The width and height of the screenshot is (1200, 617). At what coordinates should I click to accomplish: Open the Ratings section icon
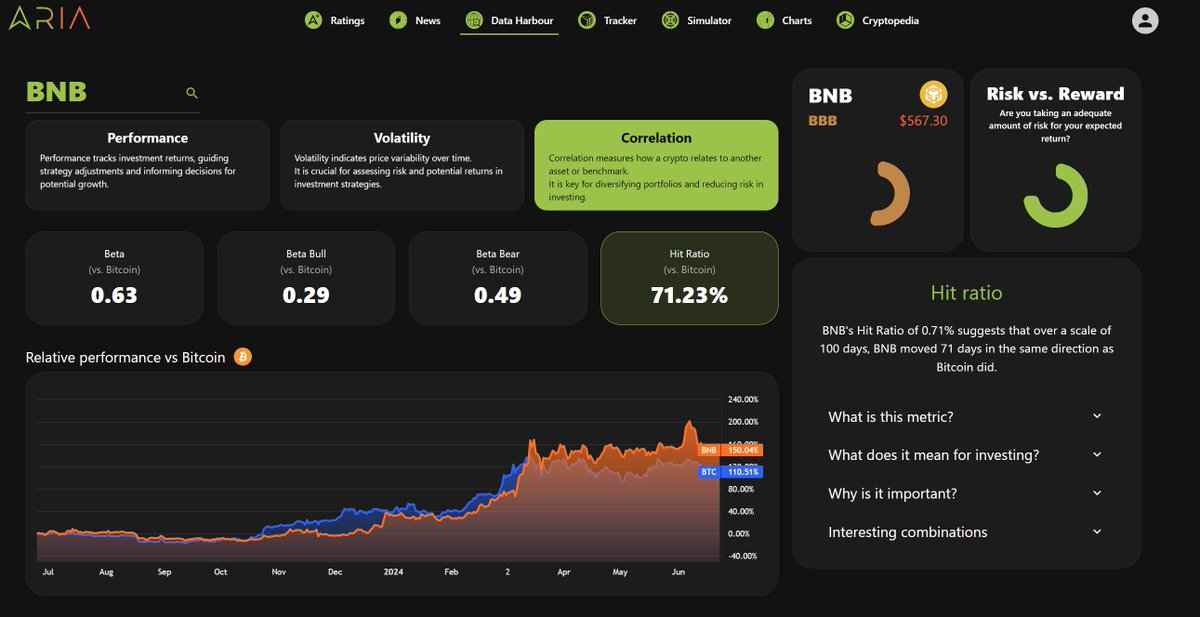(313, 19)
